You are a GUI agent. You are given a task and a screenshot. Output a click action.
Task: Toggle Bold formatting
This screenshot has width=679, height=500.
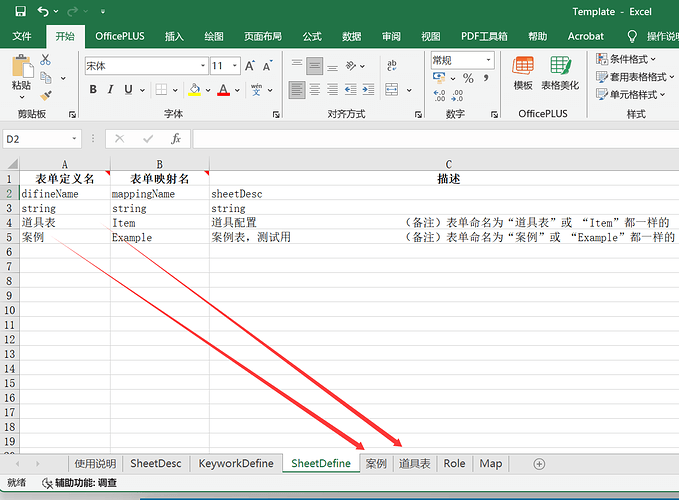pyautogui.click(x=93, y=90)
